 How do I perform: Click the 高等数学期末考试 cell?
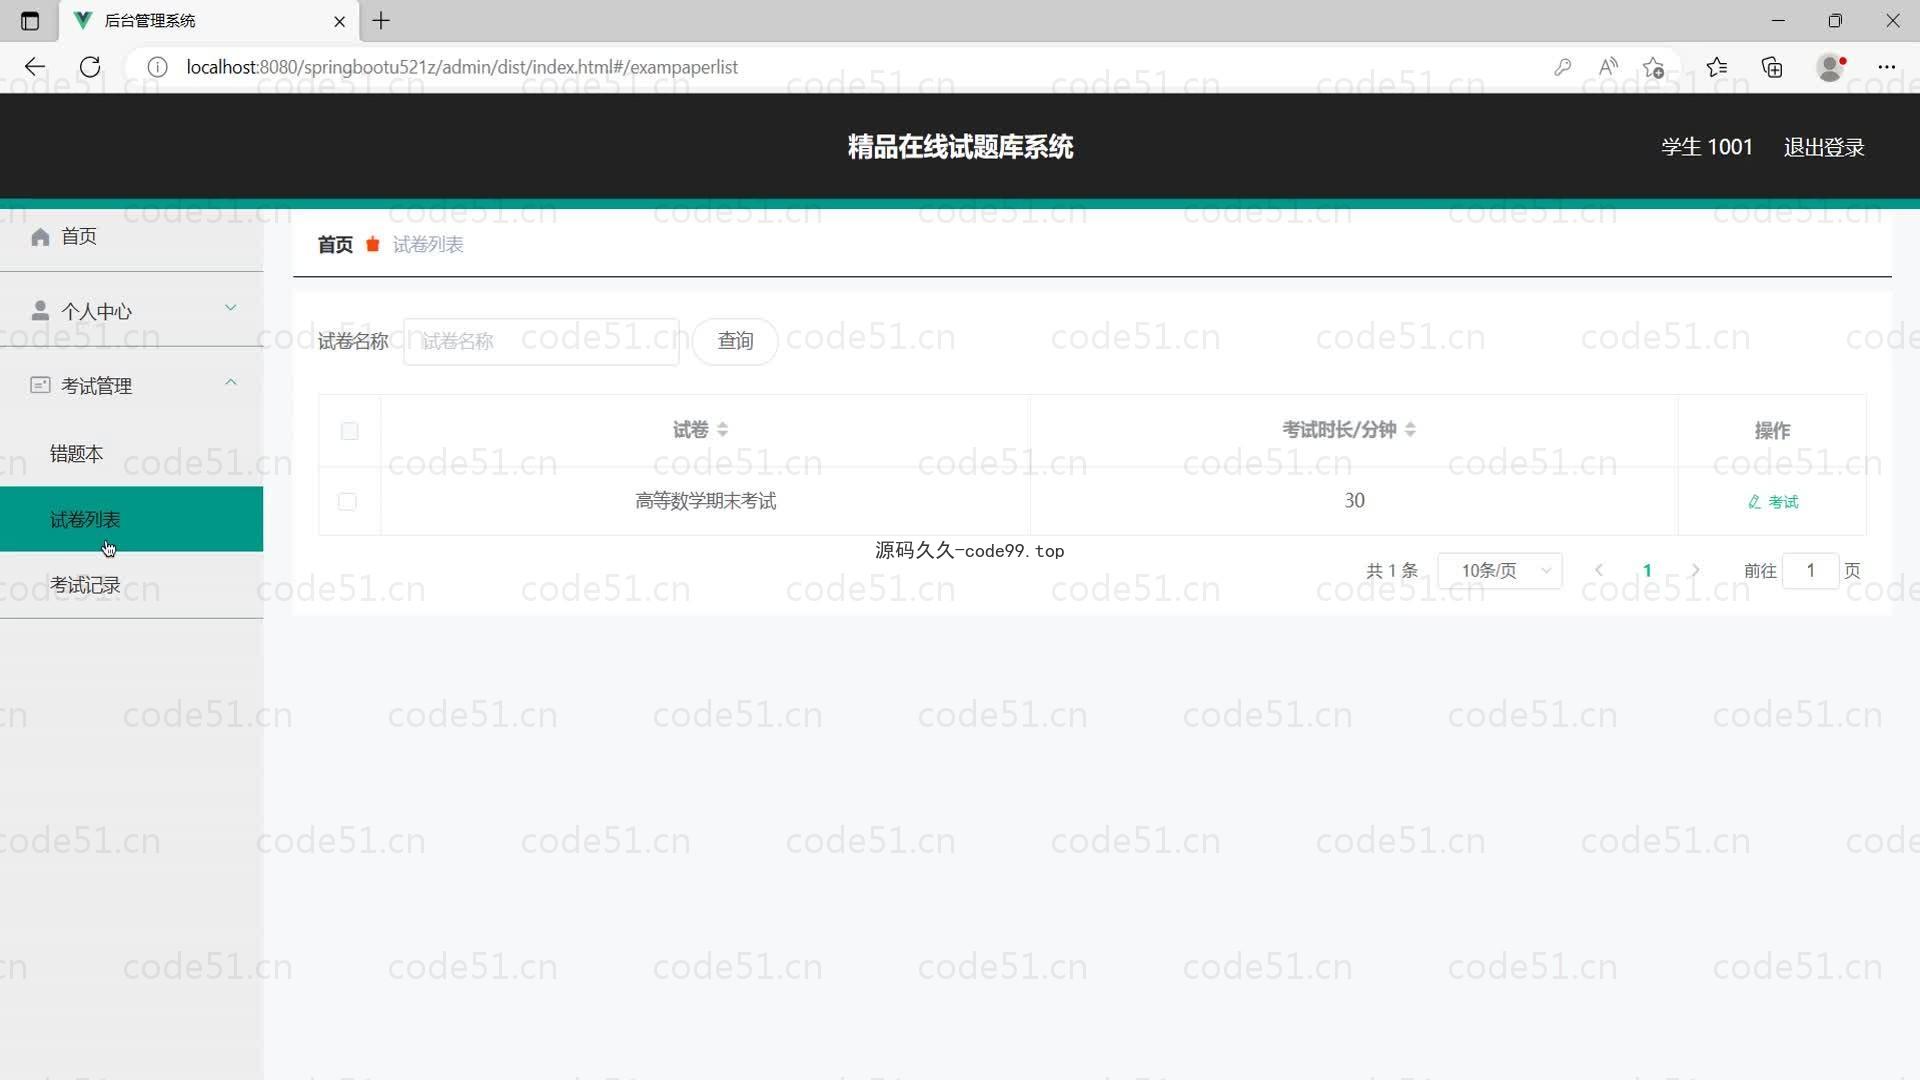(x=705, y=501)
